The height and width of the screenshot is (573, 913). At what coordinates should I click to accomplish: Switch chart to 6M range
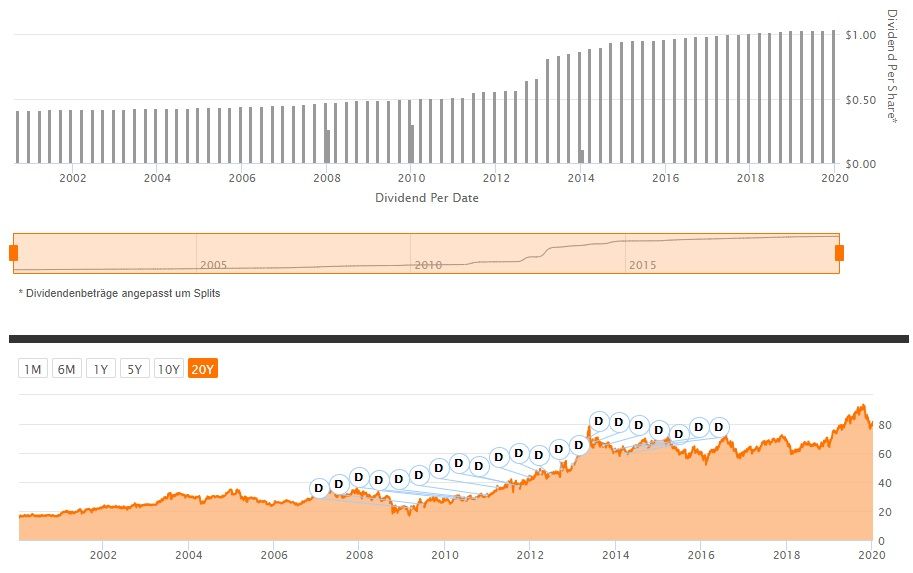(x=66, y=369)
